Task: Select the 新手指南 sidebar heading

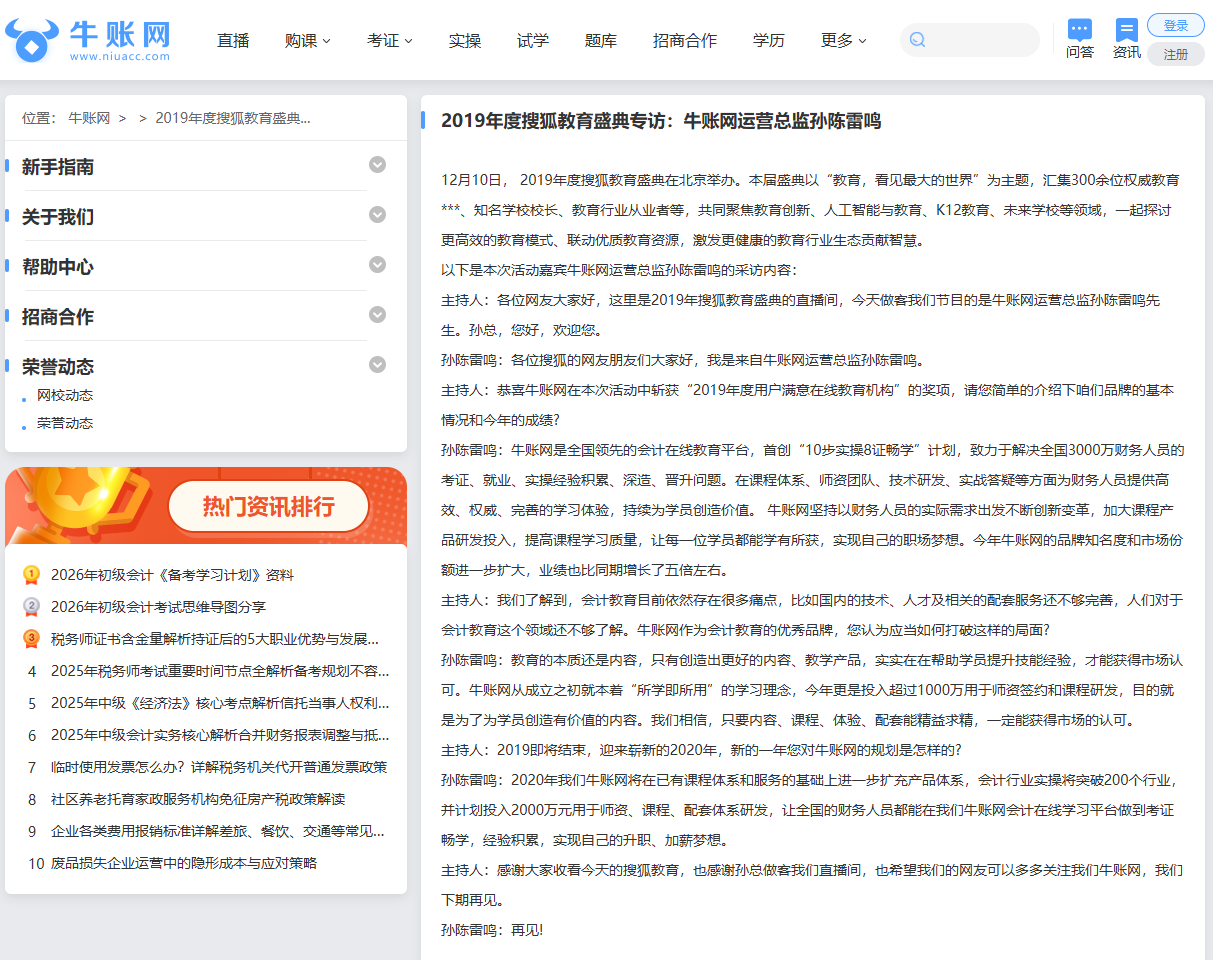Action: point(58,167)
